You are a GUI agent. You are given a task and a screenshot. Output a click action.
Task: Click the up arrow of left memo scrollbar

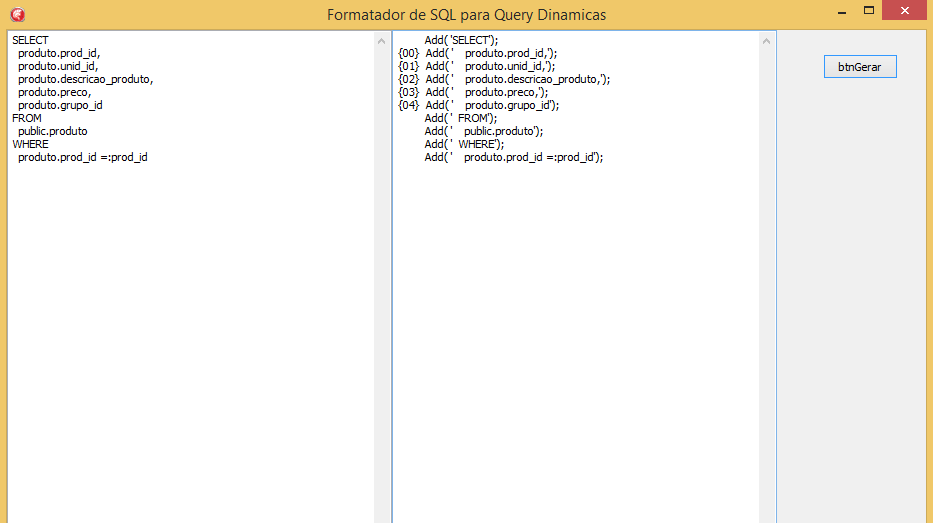[x=381, y=41]
